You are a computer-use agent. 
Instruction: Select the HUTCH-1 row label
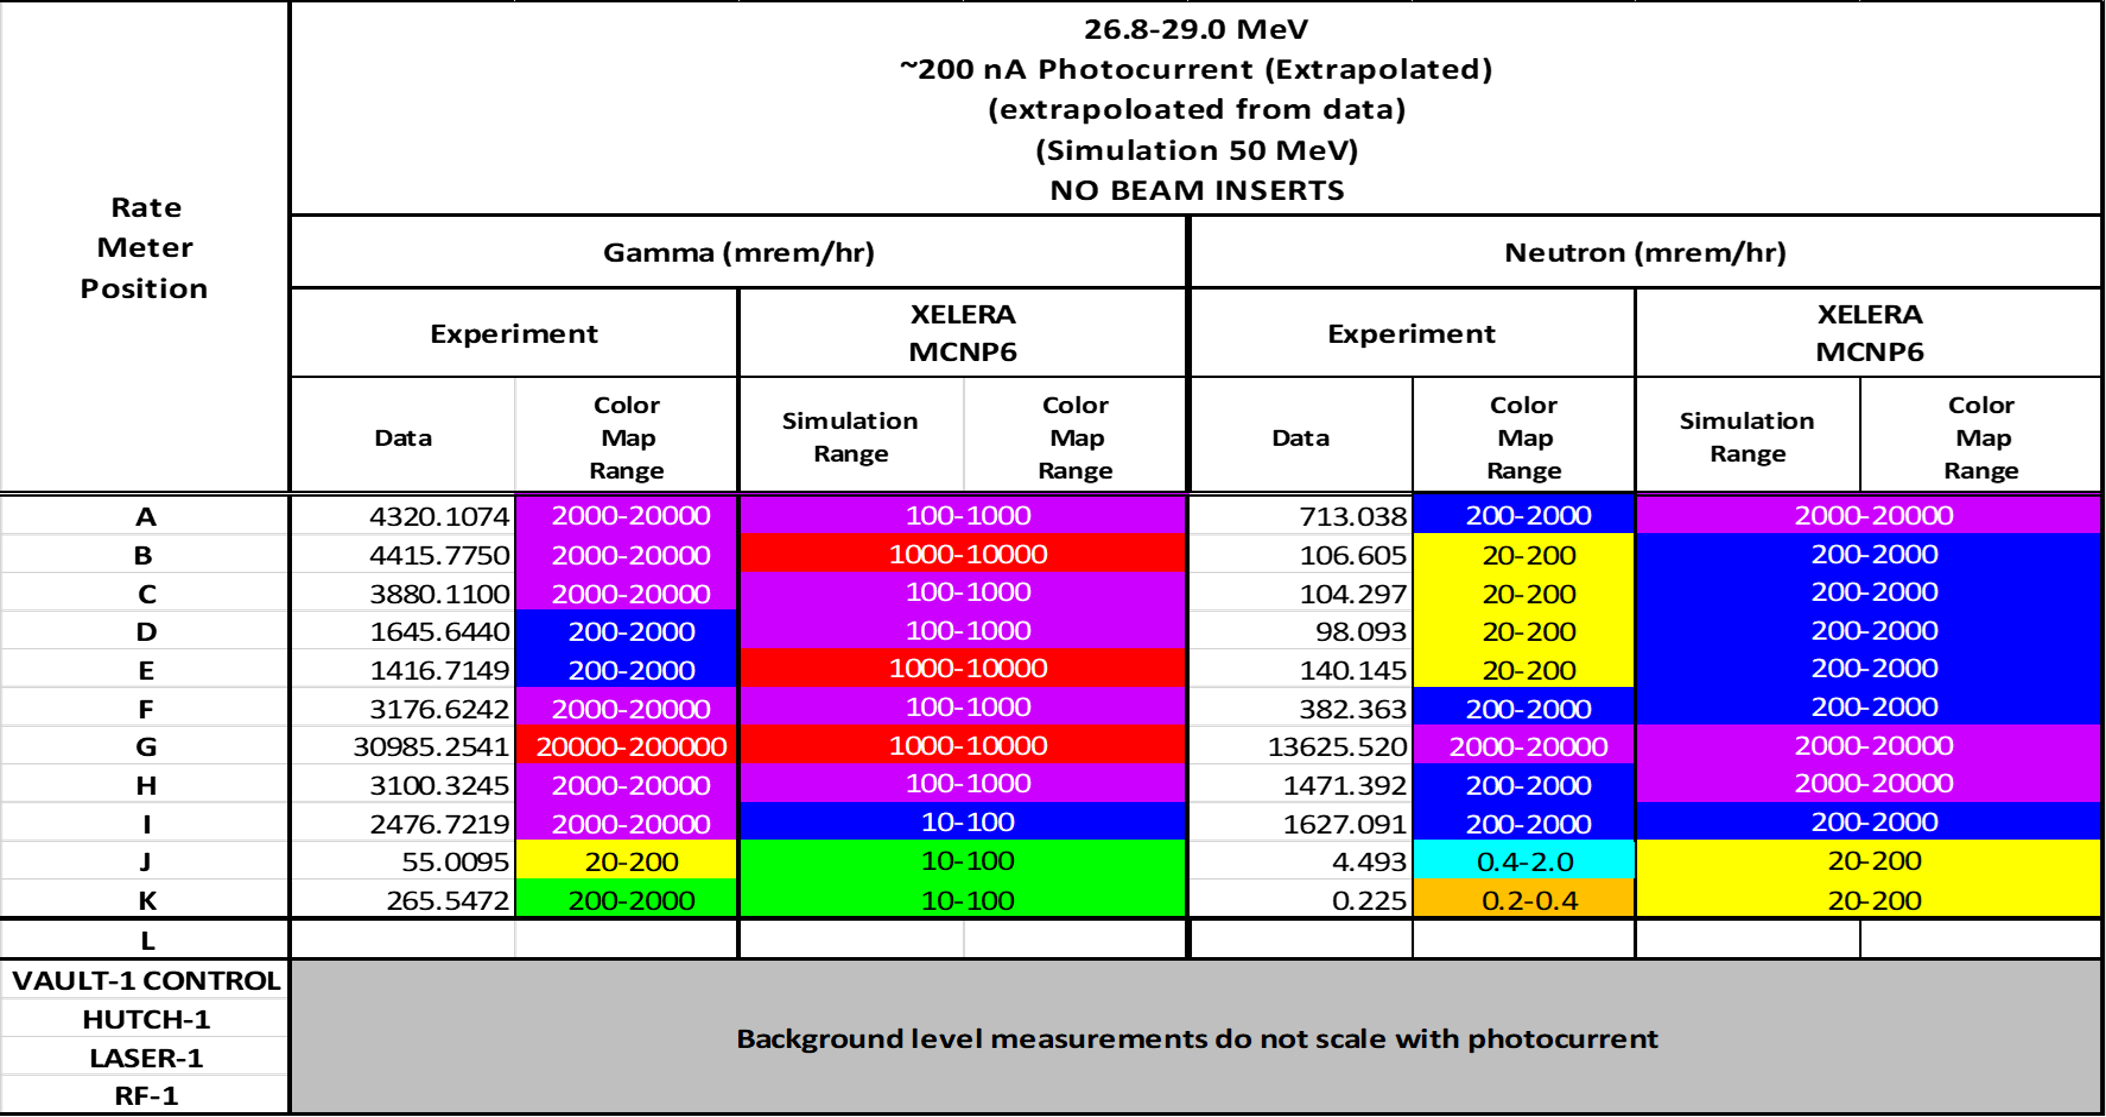coord(145,1019)
